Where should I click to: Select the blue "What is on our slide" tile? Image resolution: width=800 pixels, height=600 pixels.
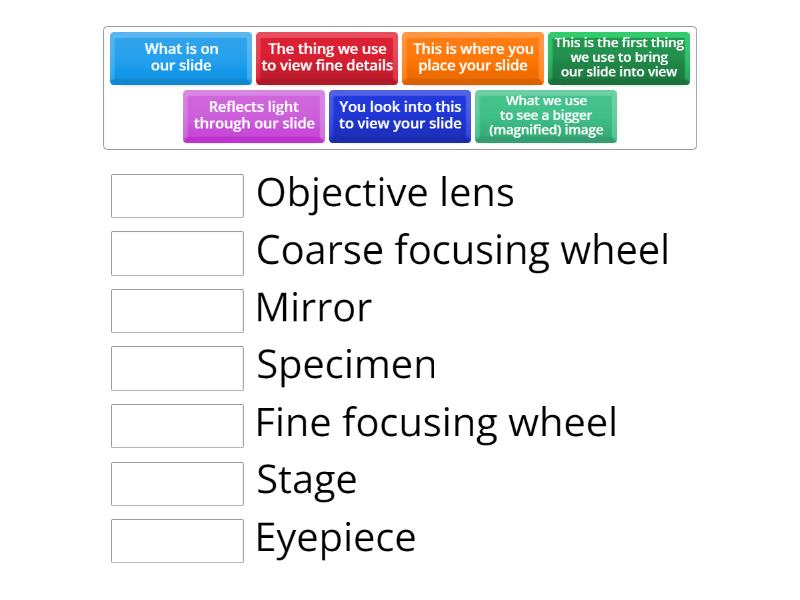pos(181,58)
